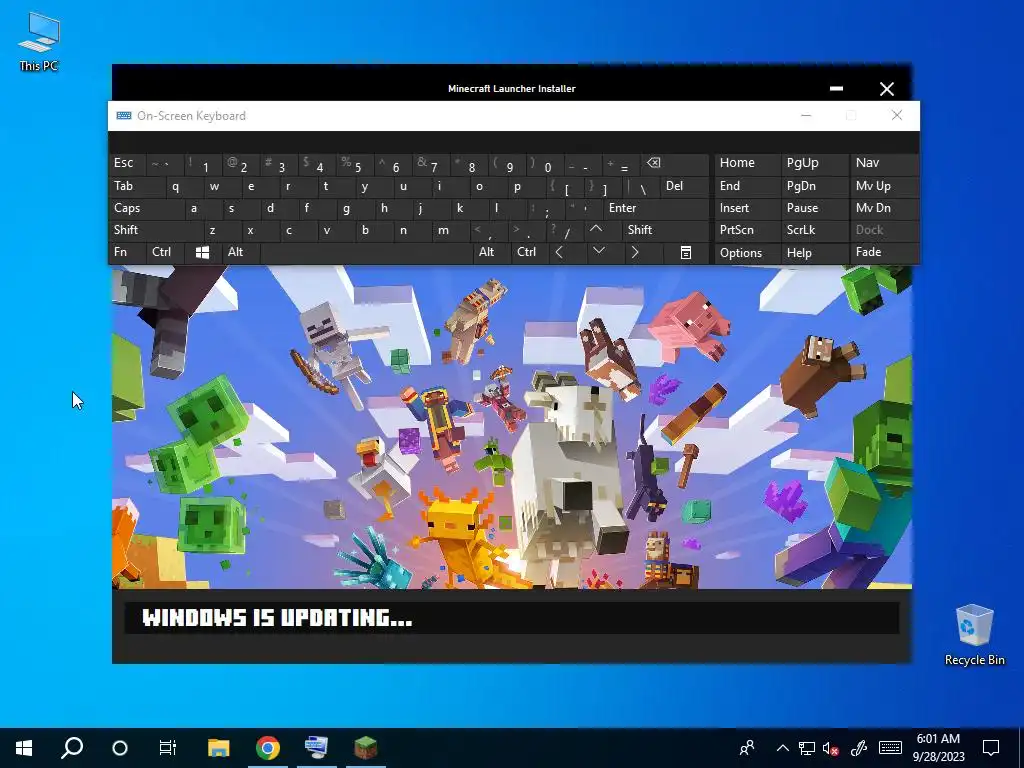This screenshot has height=768, width=1024.
Task: Toggle right Shift key
Action: [x=665, y=230]
